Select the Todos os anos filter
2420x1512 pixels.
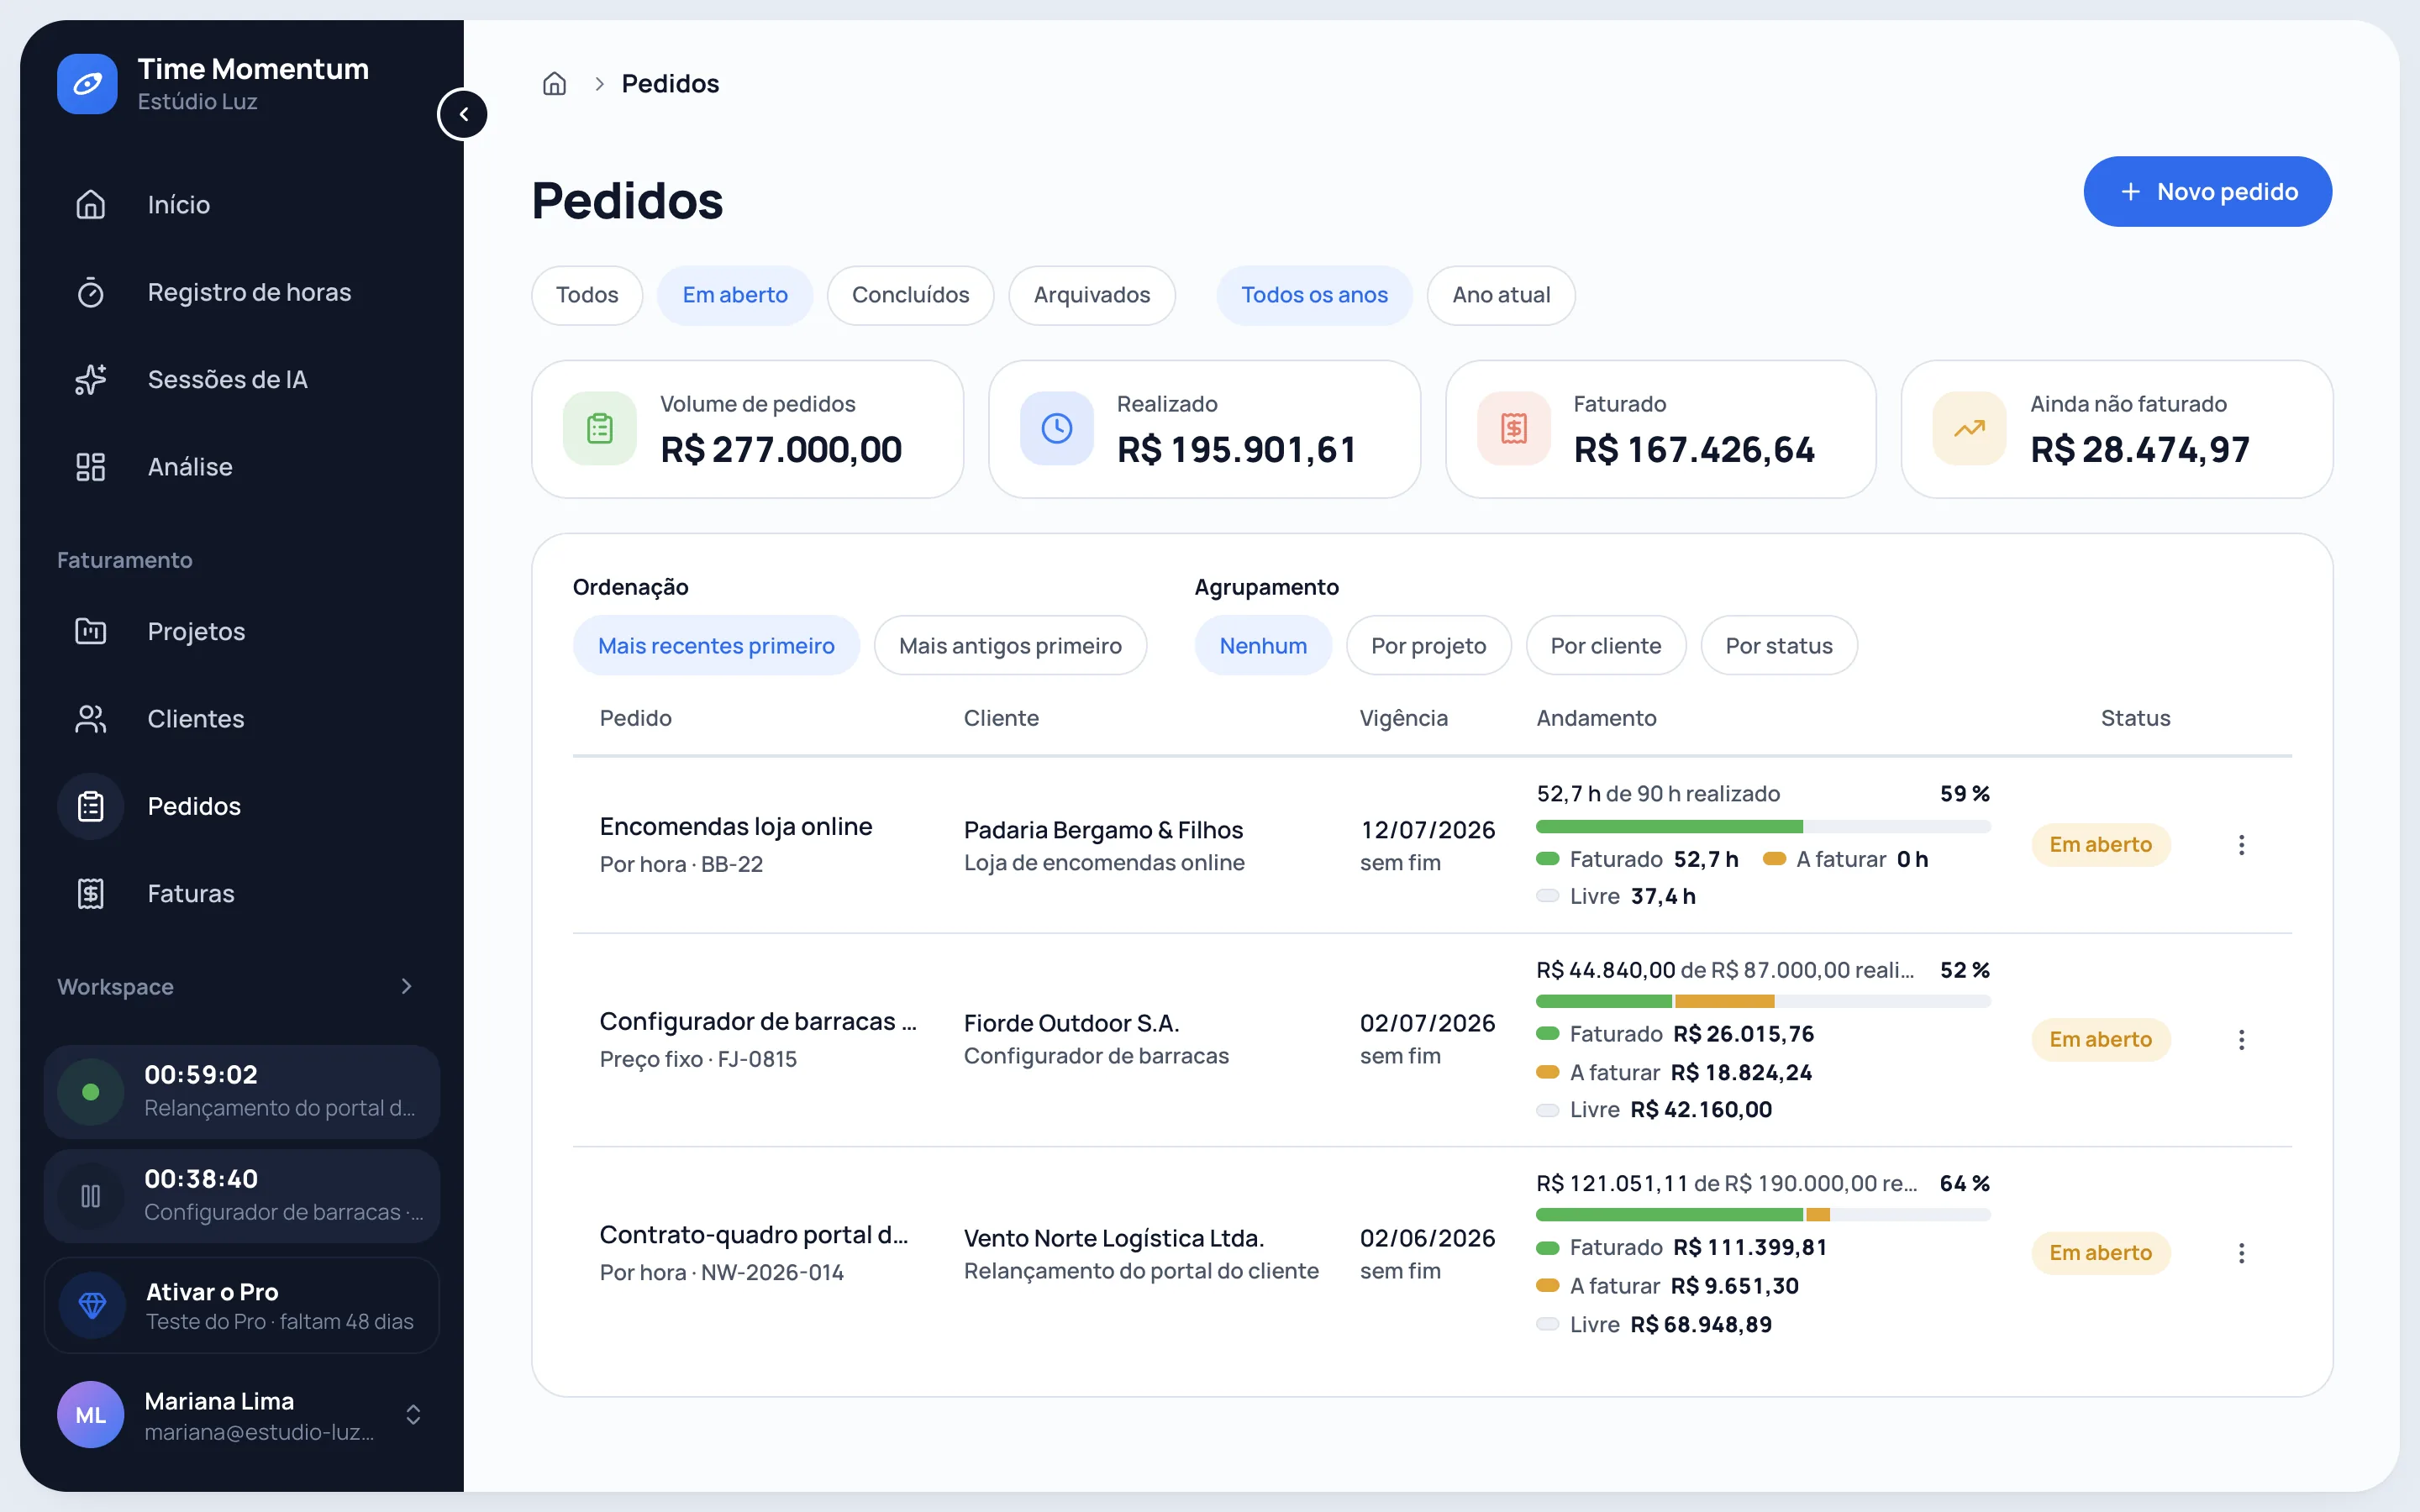pos(1314,295)
